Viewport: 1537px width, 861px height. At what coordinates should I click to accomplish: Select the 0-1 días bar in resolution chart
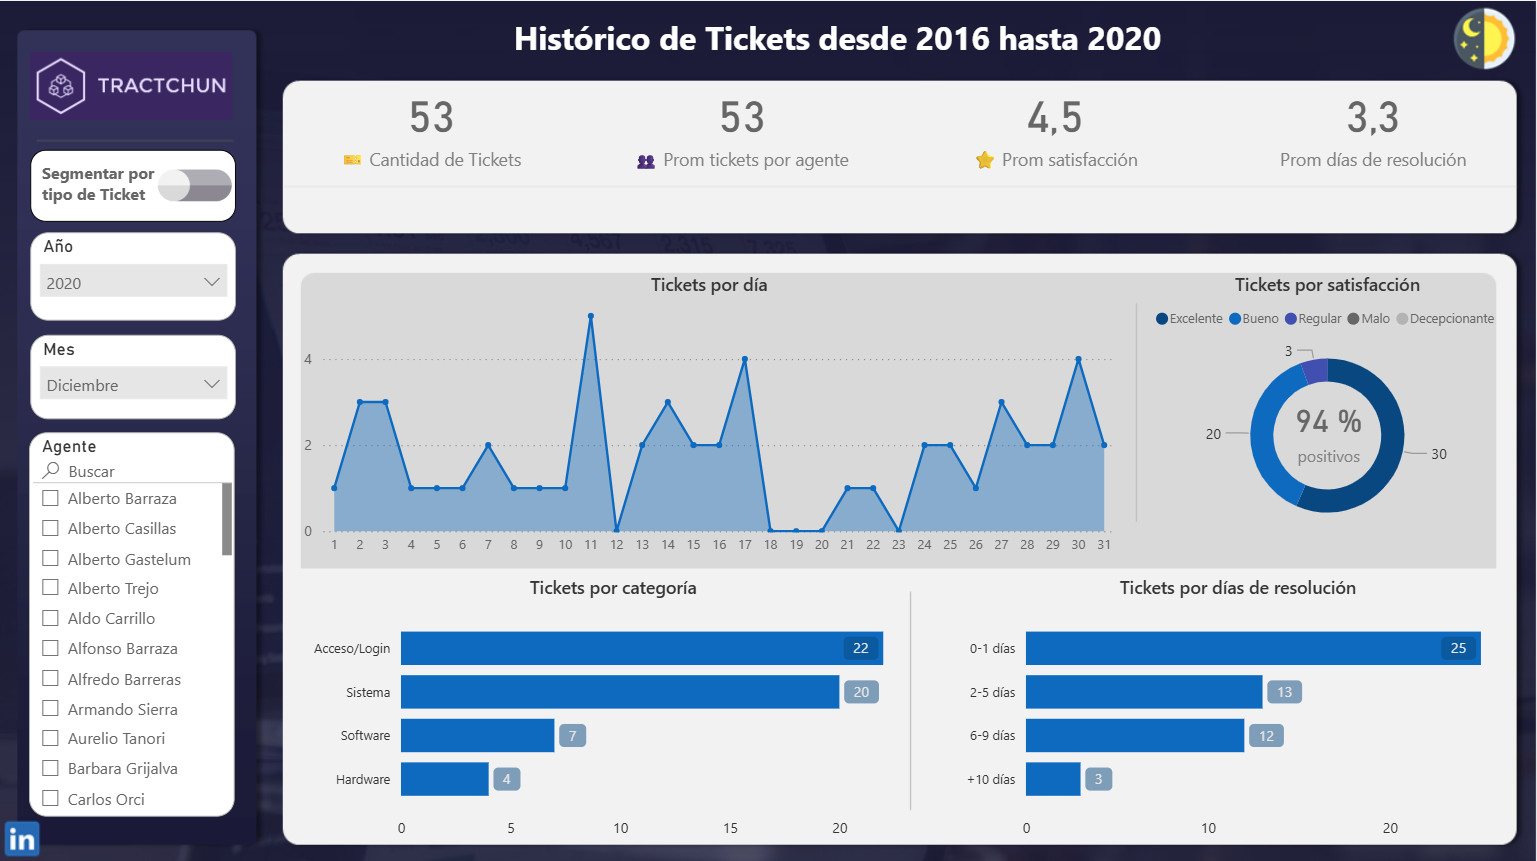coord(1250,648)
